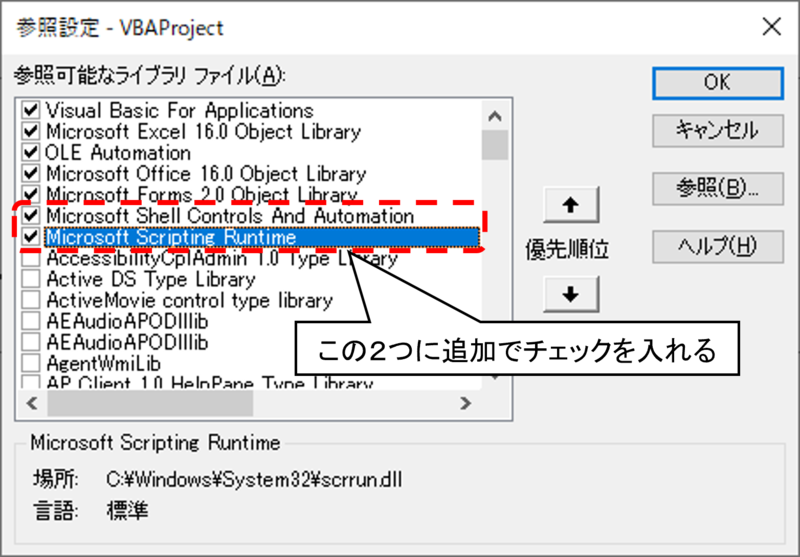Uncheck Microsoft Office 16.0 Object Library
This screenshot has width=800, height=557.
coord(31,173)
